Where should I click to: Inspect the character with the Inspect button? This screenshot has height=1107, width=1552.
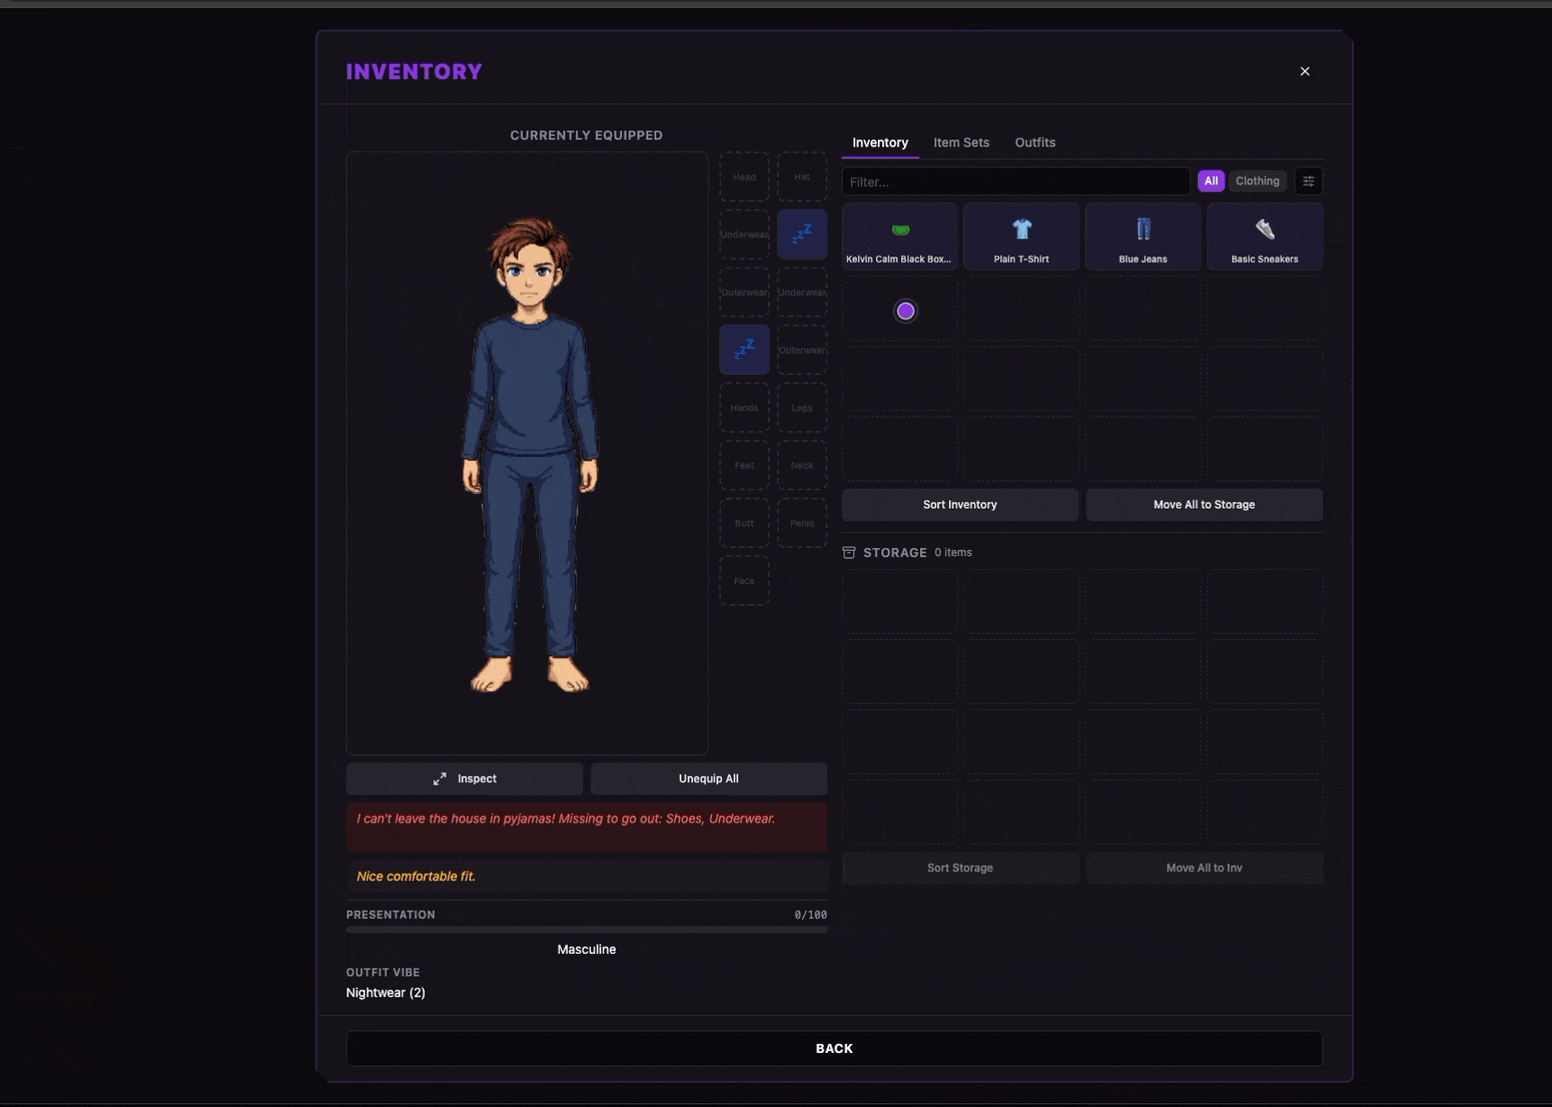click(464, 778)
